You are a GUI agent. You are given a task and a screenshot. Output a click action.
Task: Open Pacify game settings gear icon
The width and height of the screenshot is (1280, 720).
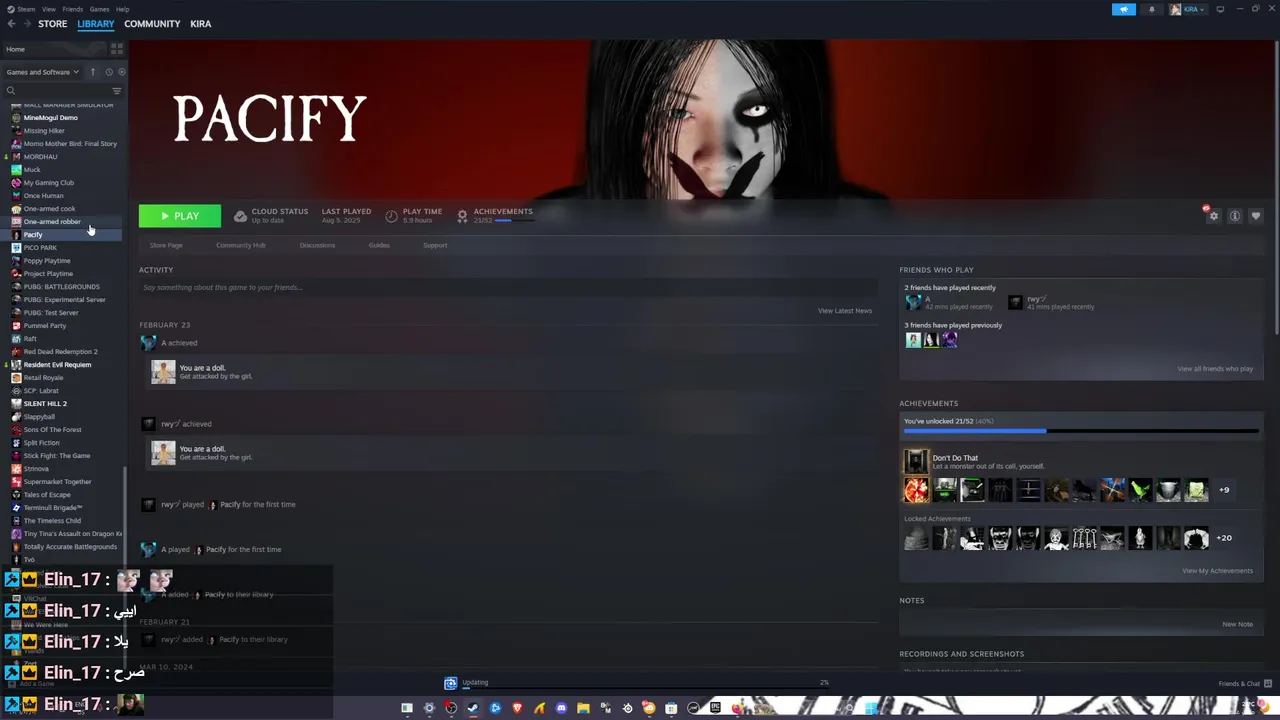[x=1213, y=216]
